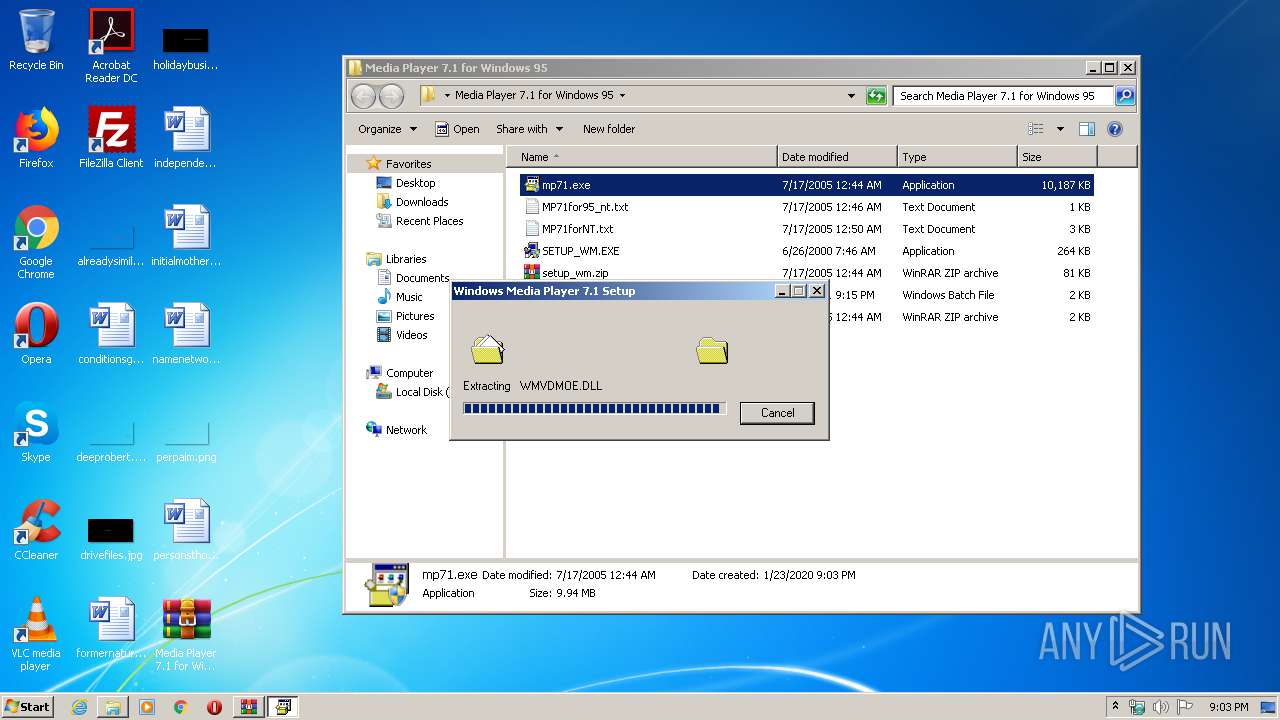The image size is (1280, 720).
Task: Click the Windows Explorer taskbar icon
Action: [x=113, y=707]
